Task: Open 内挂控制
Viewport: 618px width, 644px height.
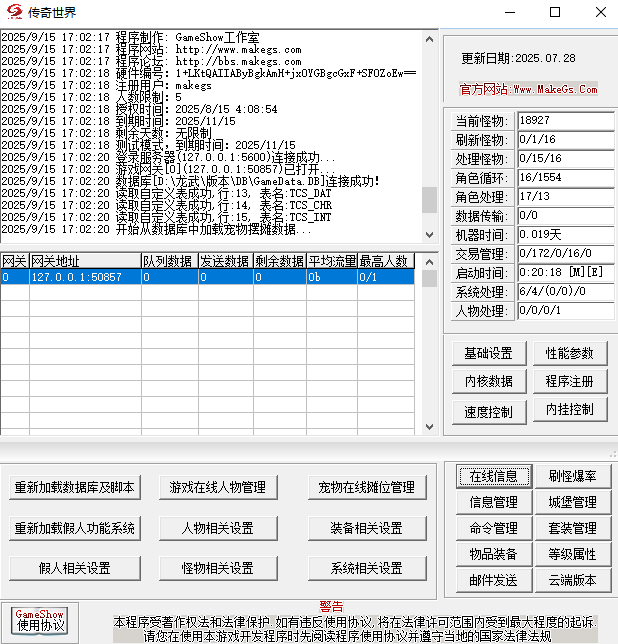Action: 570,409
